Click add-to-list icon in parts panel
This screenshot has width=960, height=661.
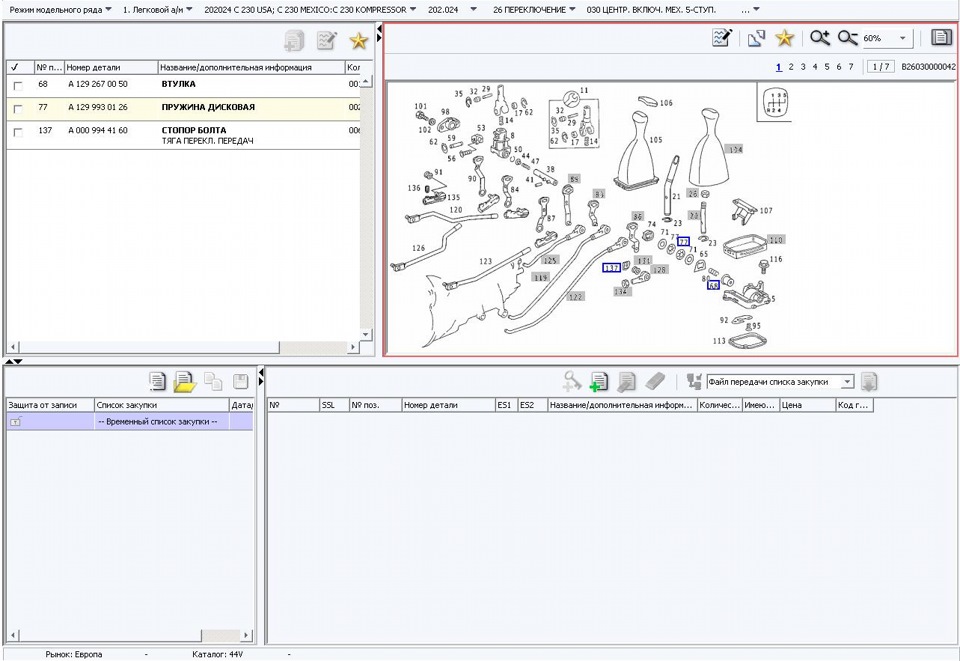tap(294, 41)
